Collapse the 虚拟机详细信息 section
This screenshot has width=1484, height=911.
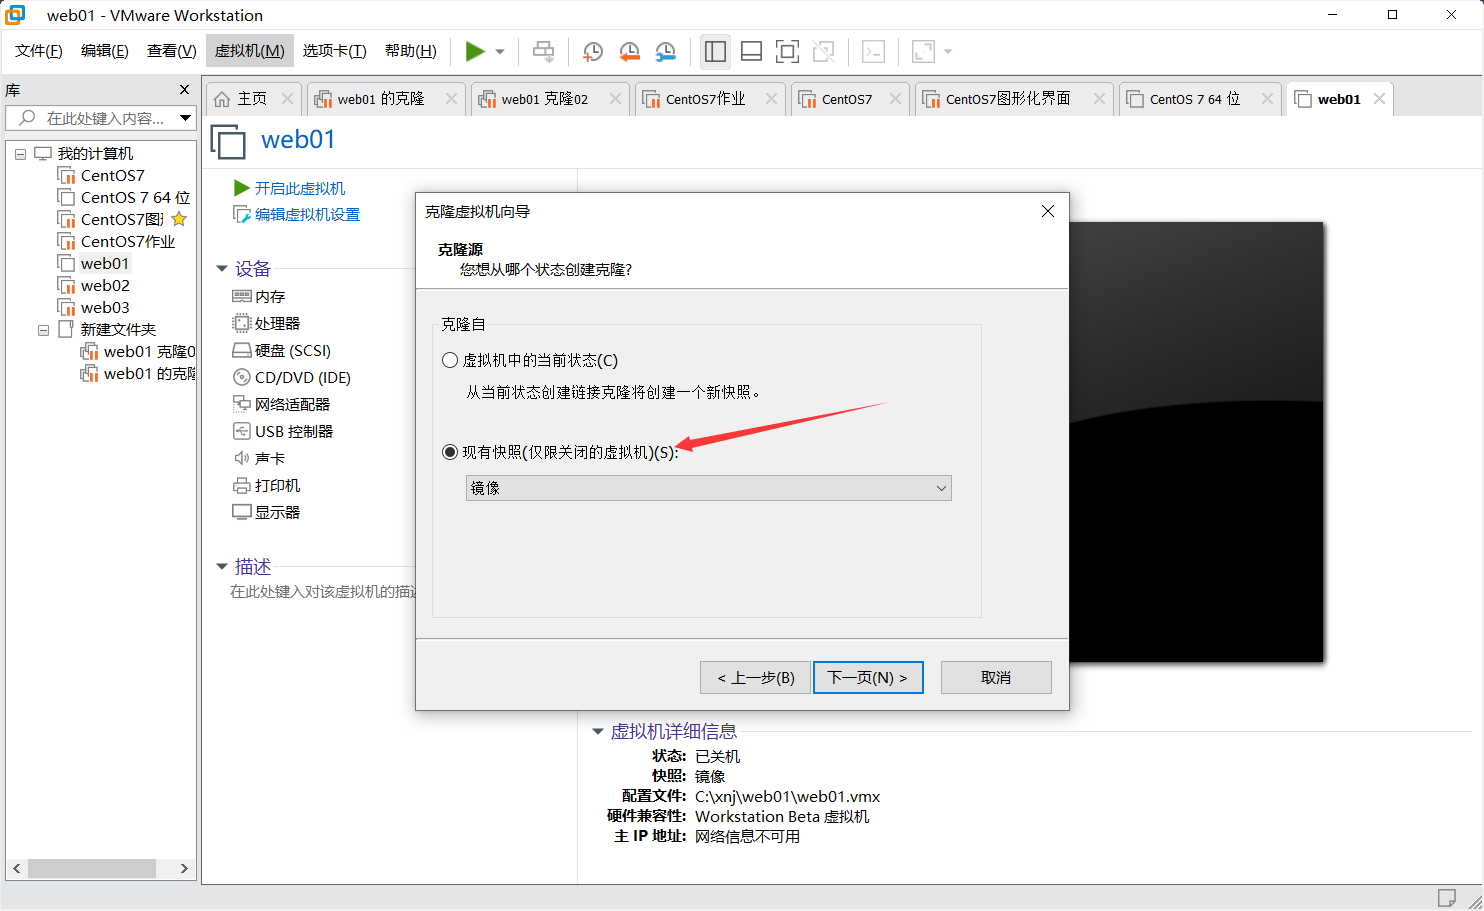pos(598,731)
